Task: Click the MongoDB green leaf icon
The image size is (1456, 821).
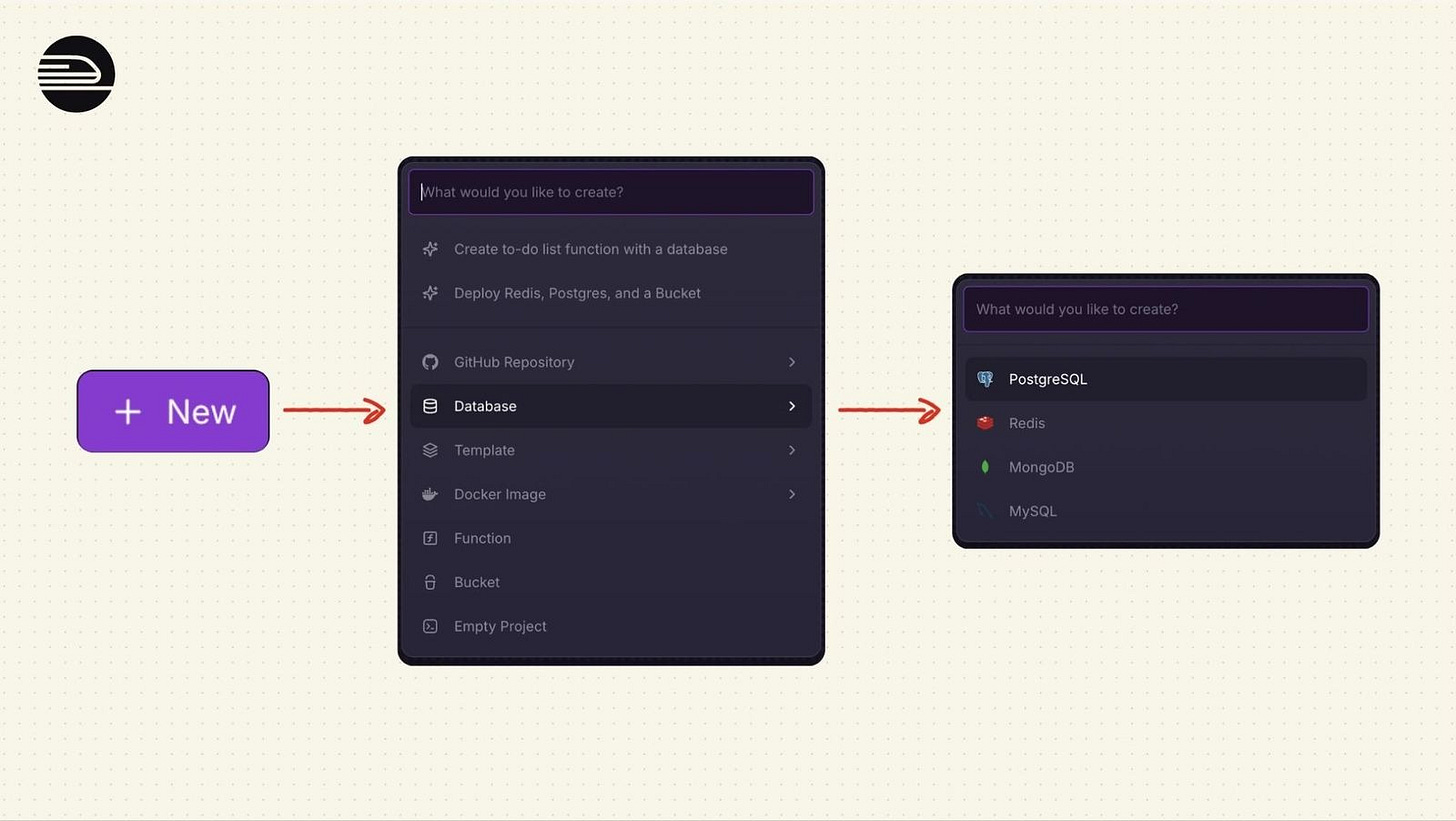Action: pos(985,467)
